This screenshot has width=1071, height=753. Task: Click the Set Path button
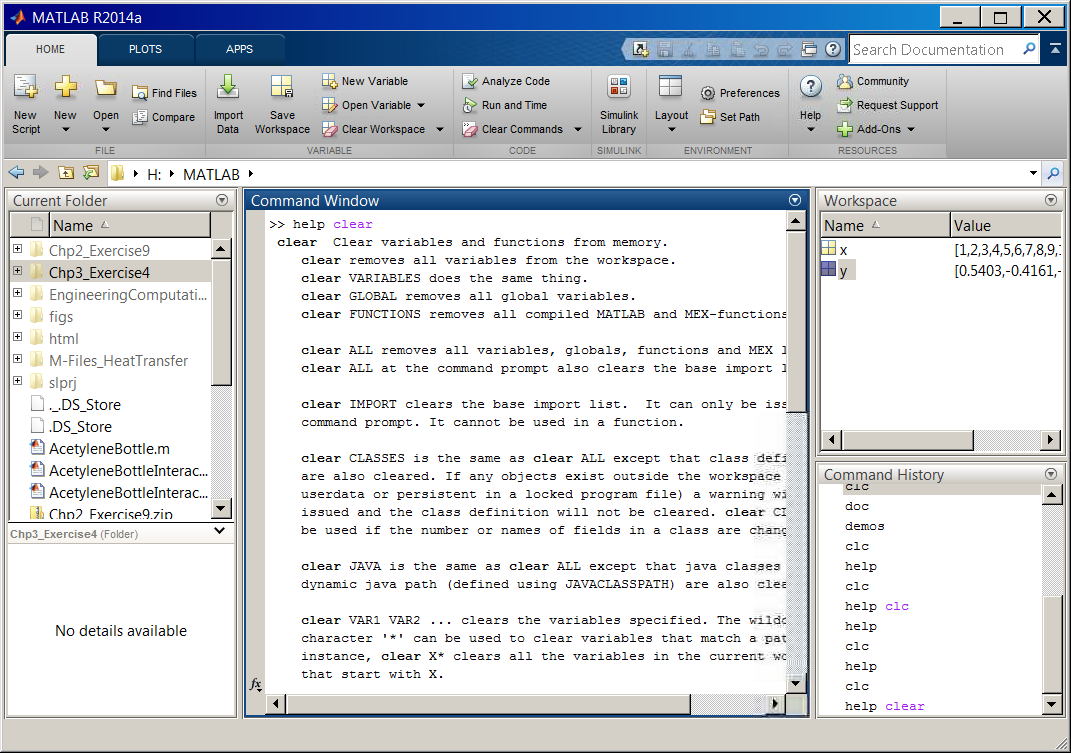coord(730,117)
